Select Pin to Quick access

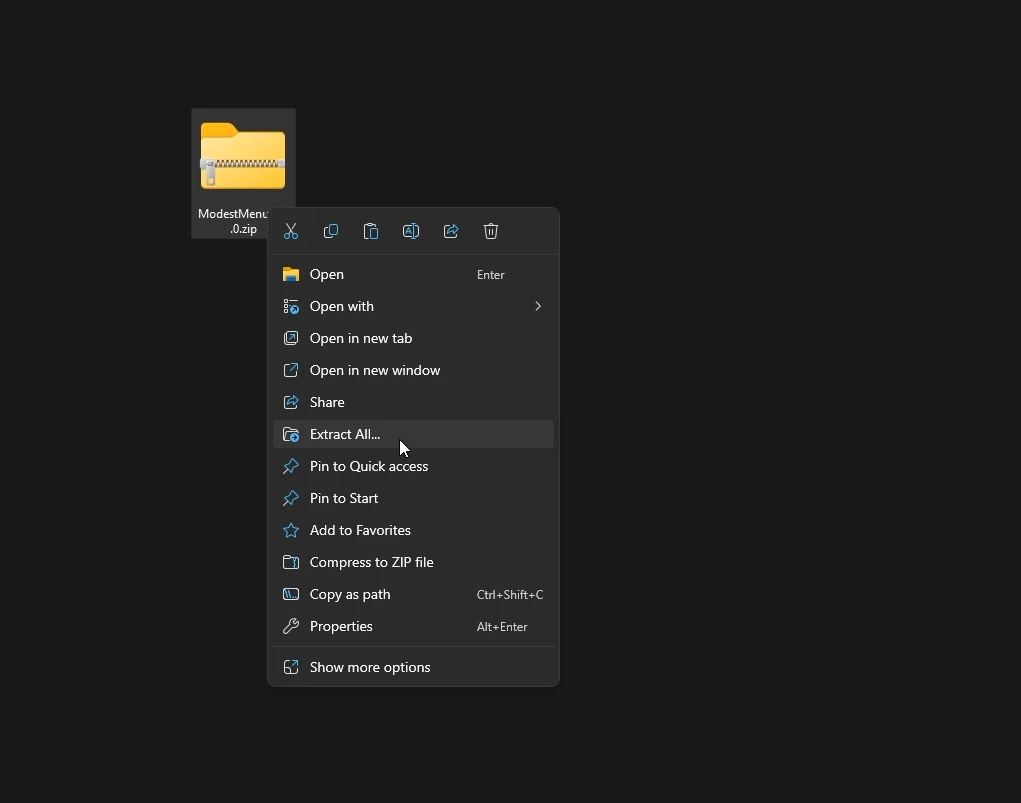point(413,466)
